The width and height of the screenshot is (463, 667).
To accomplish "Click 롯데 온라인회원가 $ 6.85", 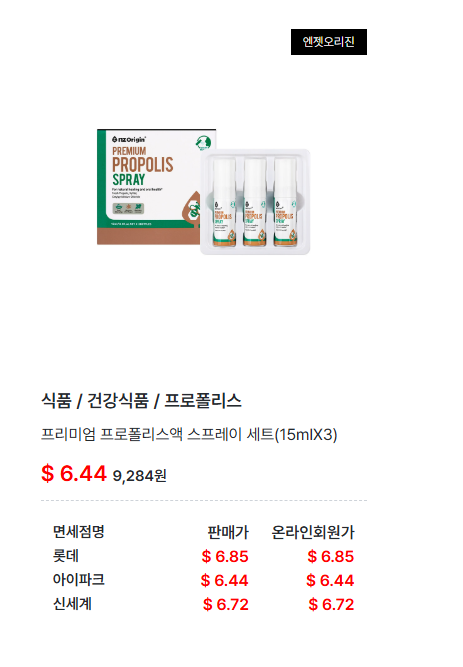I will 331,556.
